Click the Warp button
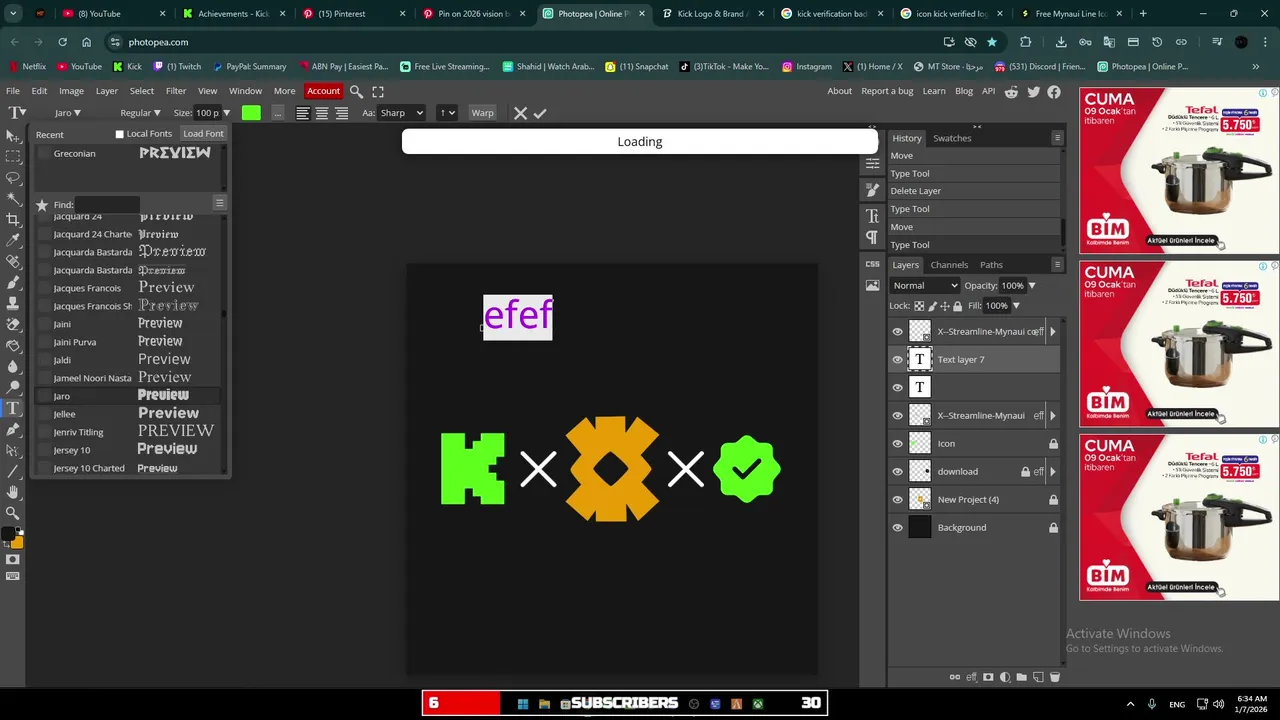Viewport: 1280px width, 720px height. (483, 113)
